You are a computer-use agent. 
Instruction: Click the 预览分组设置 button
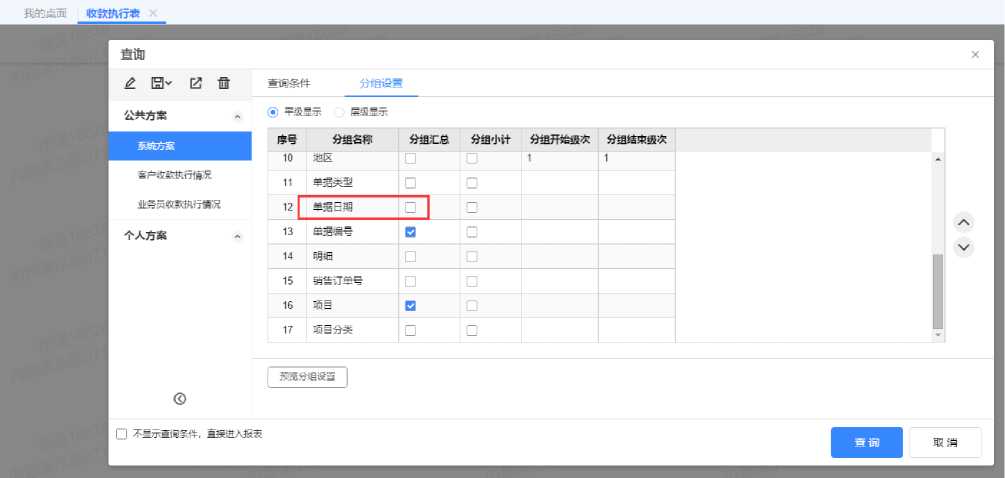coord(308,377)
